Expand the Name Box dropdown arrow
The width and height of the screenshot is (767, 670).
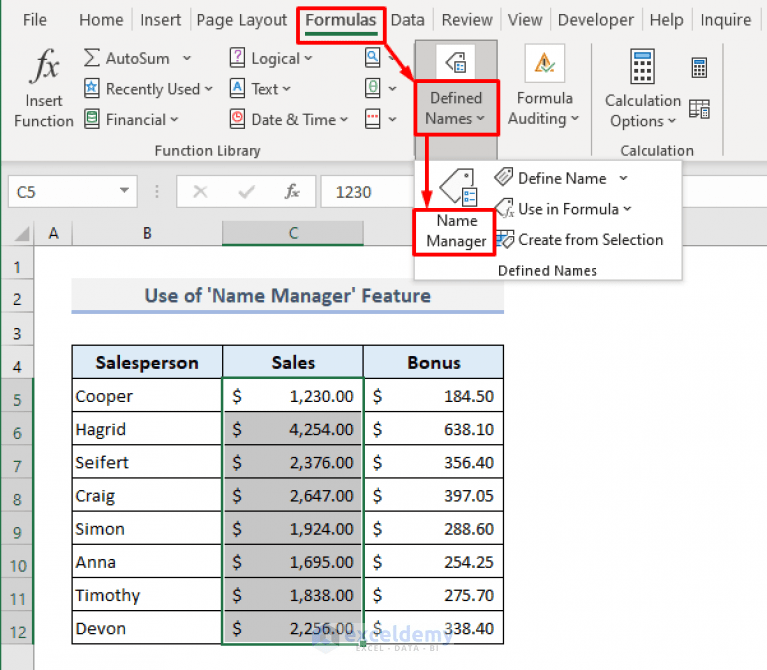pyautogui.click(x=124, y=191)
